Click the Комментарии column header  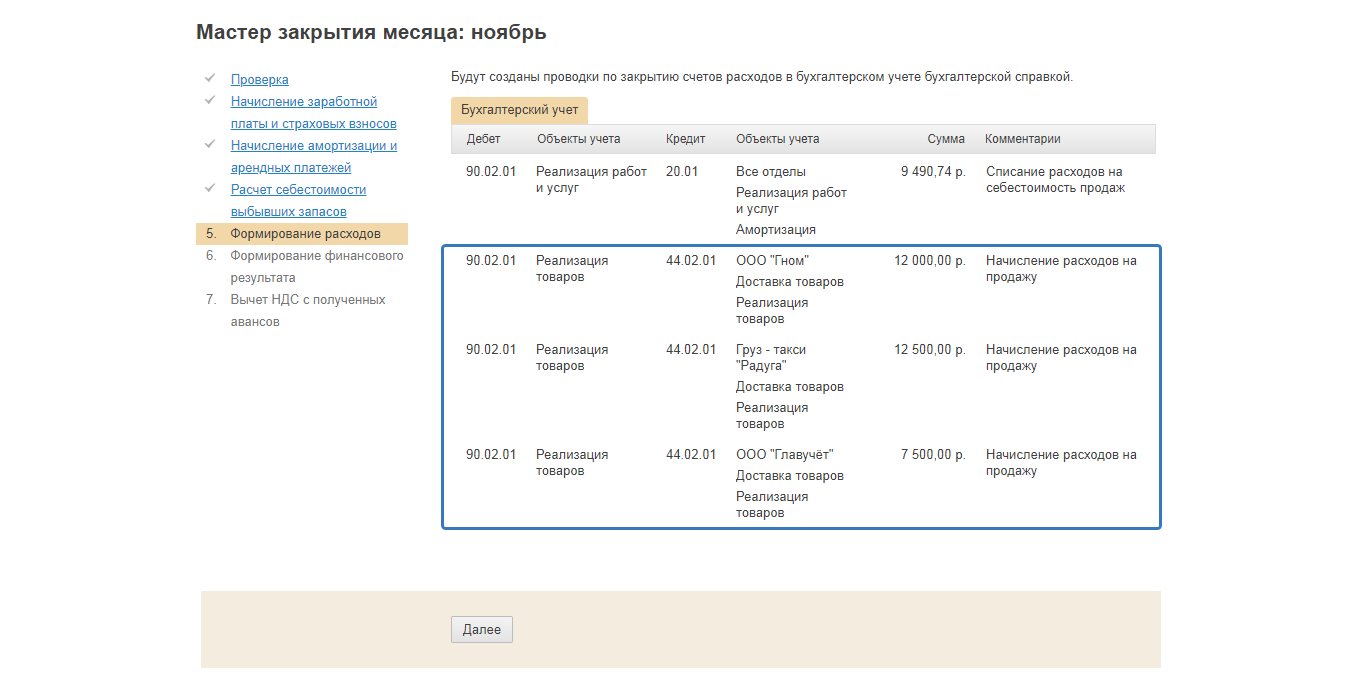pyautogui.click(x=1022, y=139)
